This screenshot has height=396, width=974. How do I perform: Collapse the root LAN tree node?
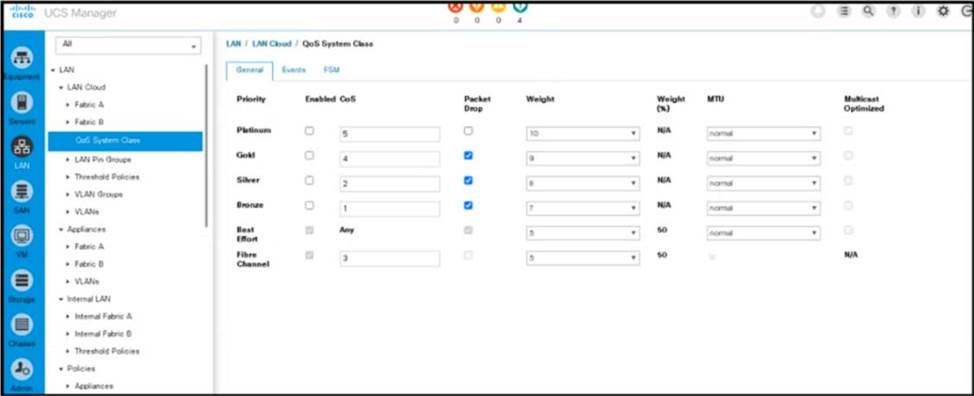coord(53,70)
